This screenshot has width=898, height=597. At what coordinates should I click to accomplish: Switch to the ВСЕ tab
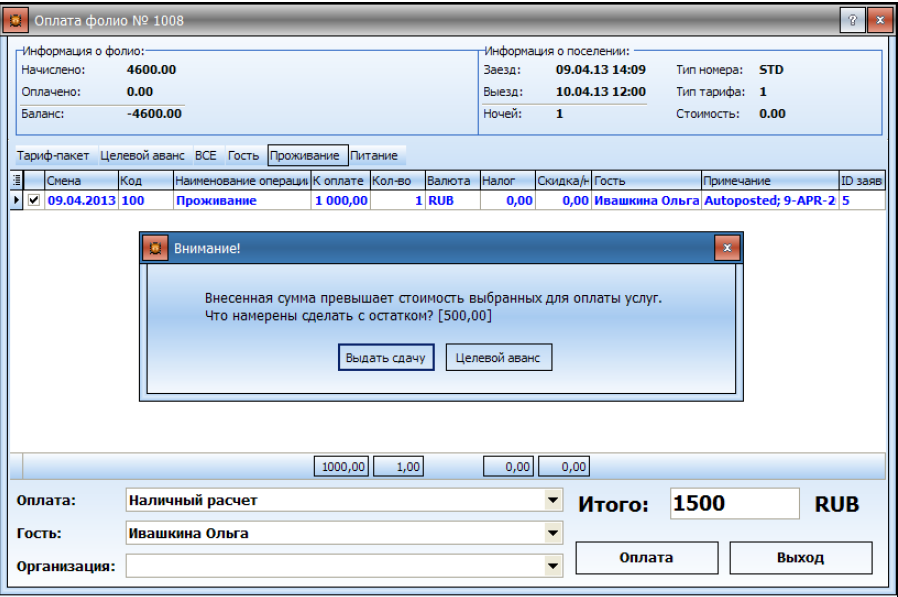(206, 155)
